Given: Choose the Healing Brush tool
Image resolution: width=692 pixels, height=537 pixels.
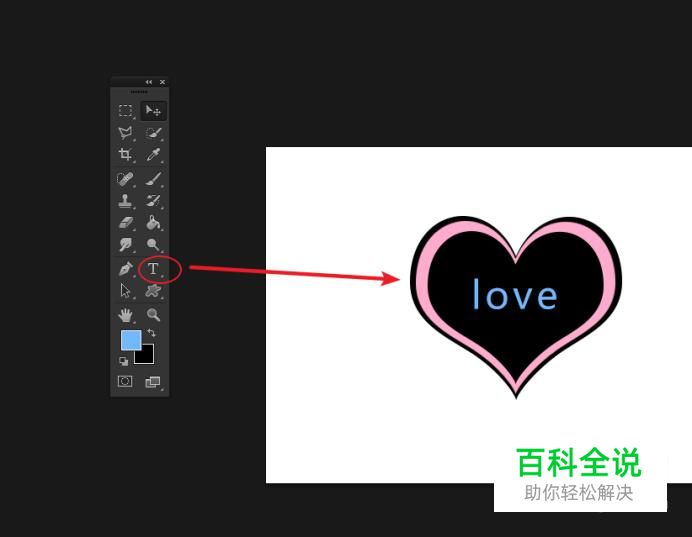Looking at the screenshot, I should pos(125,179).
